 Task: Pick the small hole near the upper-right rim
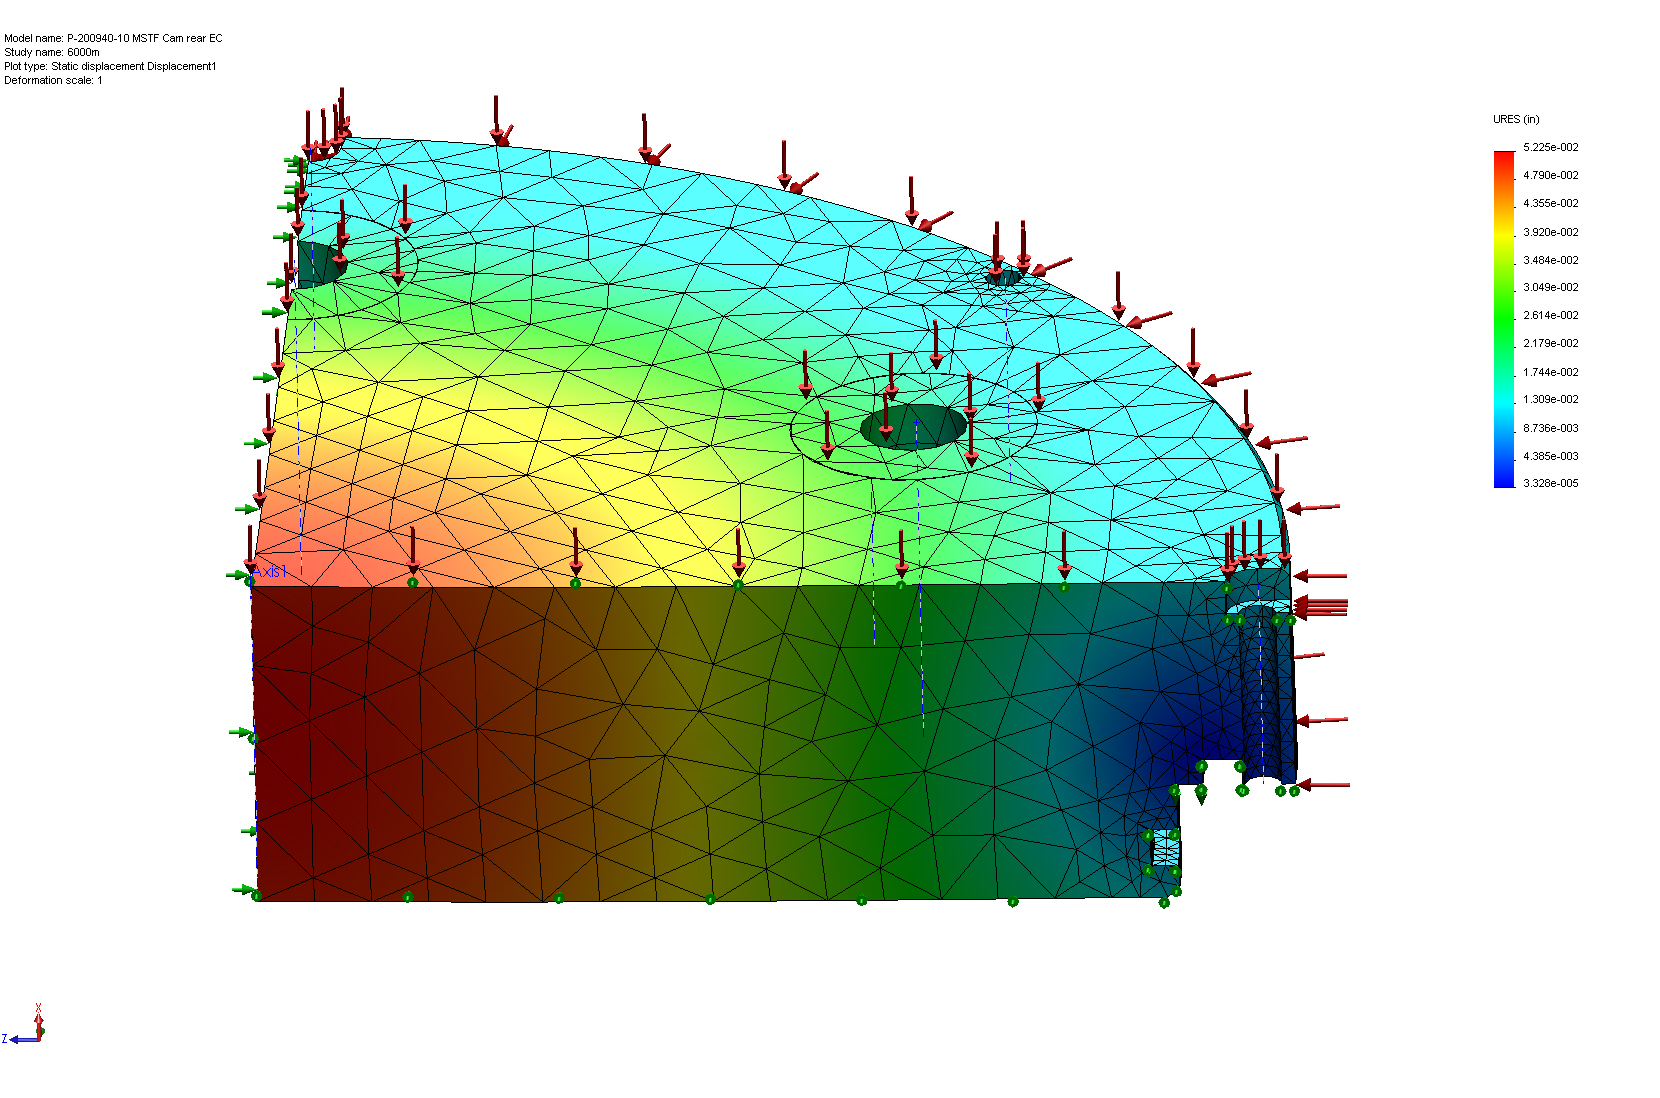click(x=1004, y=277)
